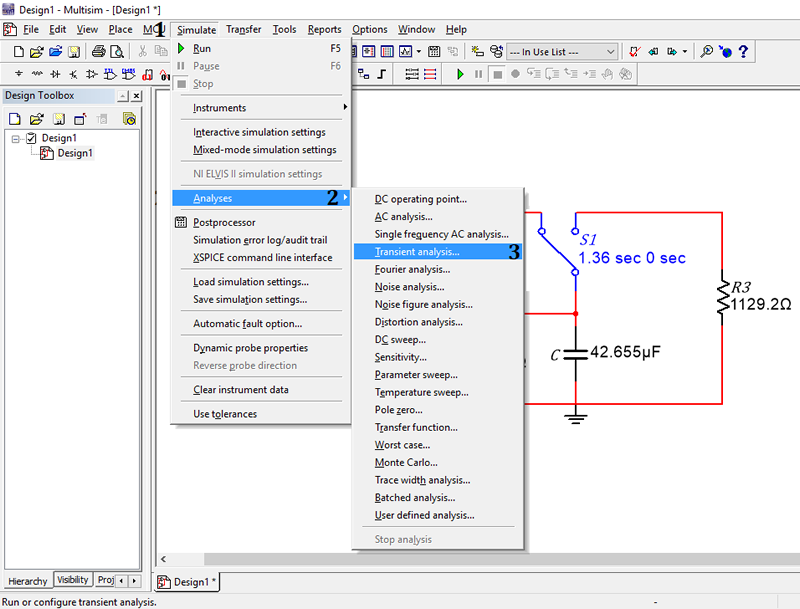The height and width of the screenshot is (609, 800).
Task: Switch to the Hierarchy tab
Action: (x=28, y=581)
